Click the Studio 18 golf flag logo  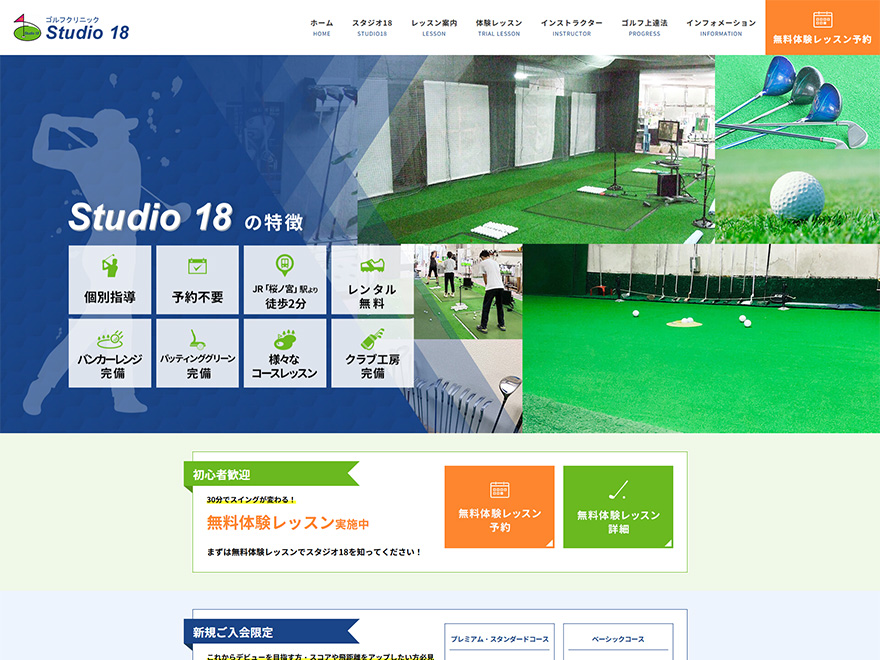pyautogui.click(x=27, y=28)
